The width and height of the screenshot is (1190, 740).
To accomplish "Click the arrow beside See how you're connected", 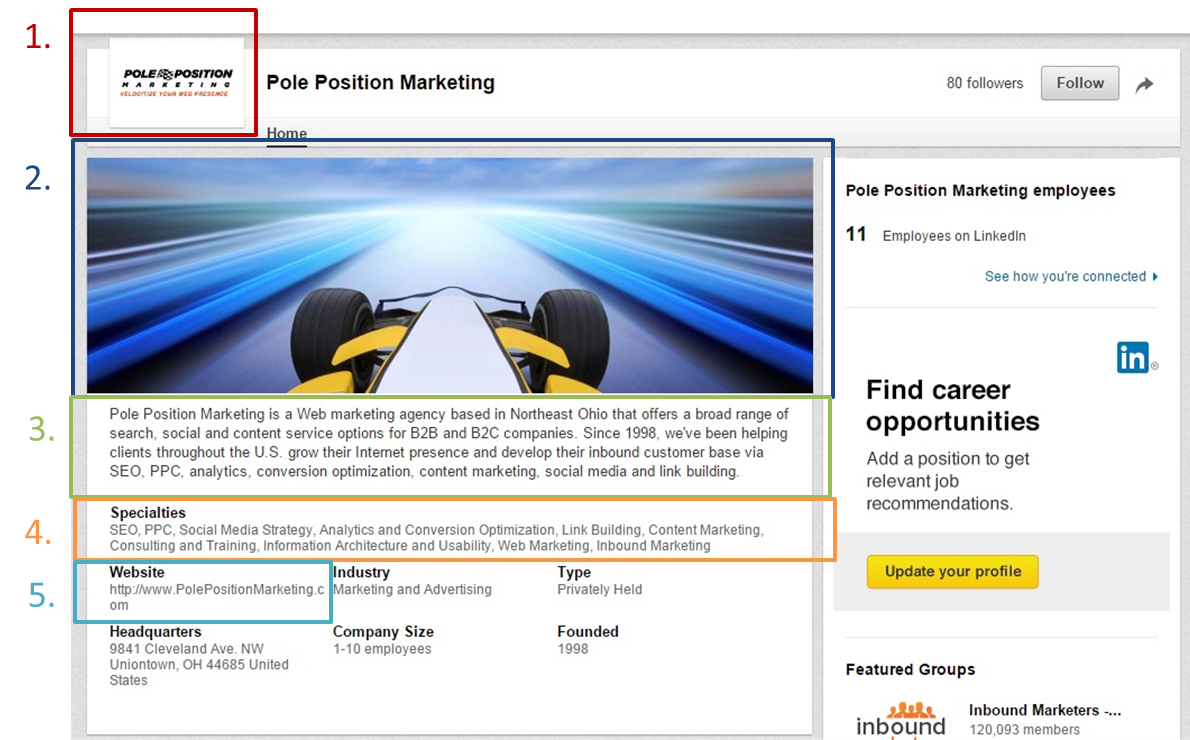I will tap(1155, 276).
